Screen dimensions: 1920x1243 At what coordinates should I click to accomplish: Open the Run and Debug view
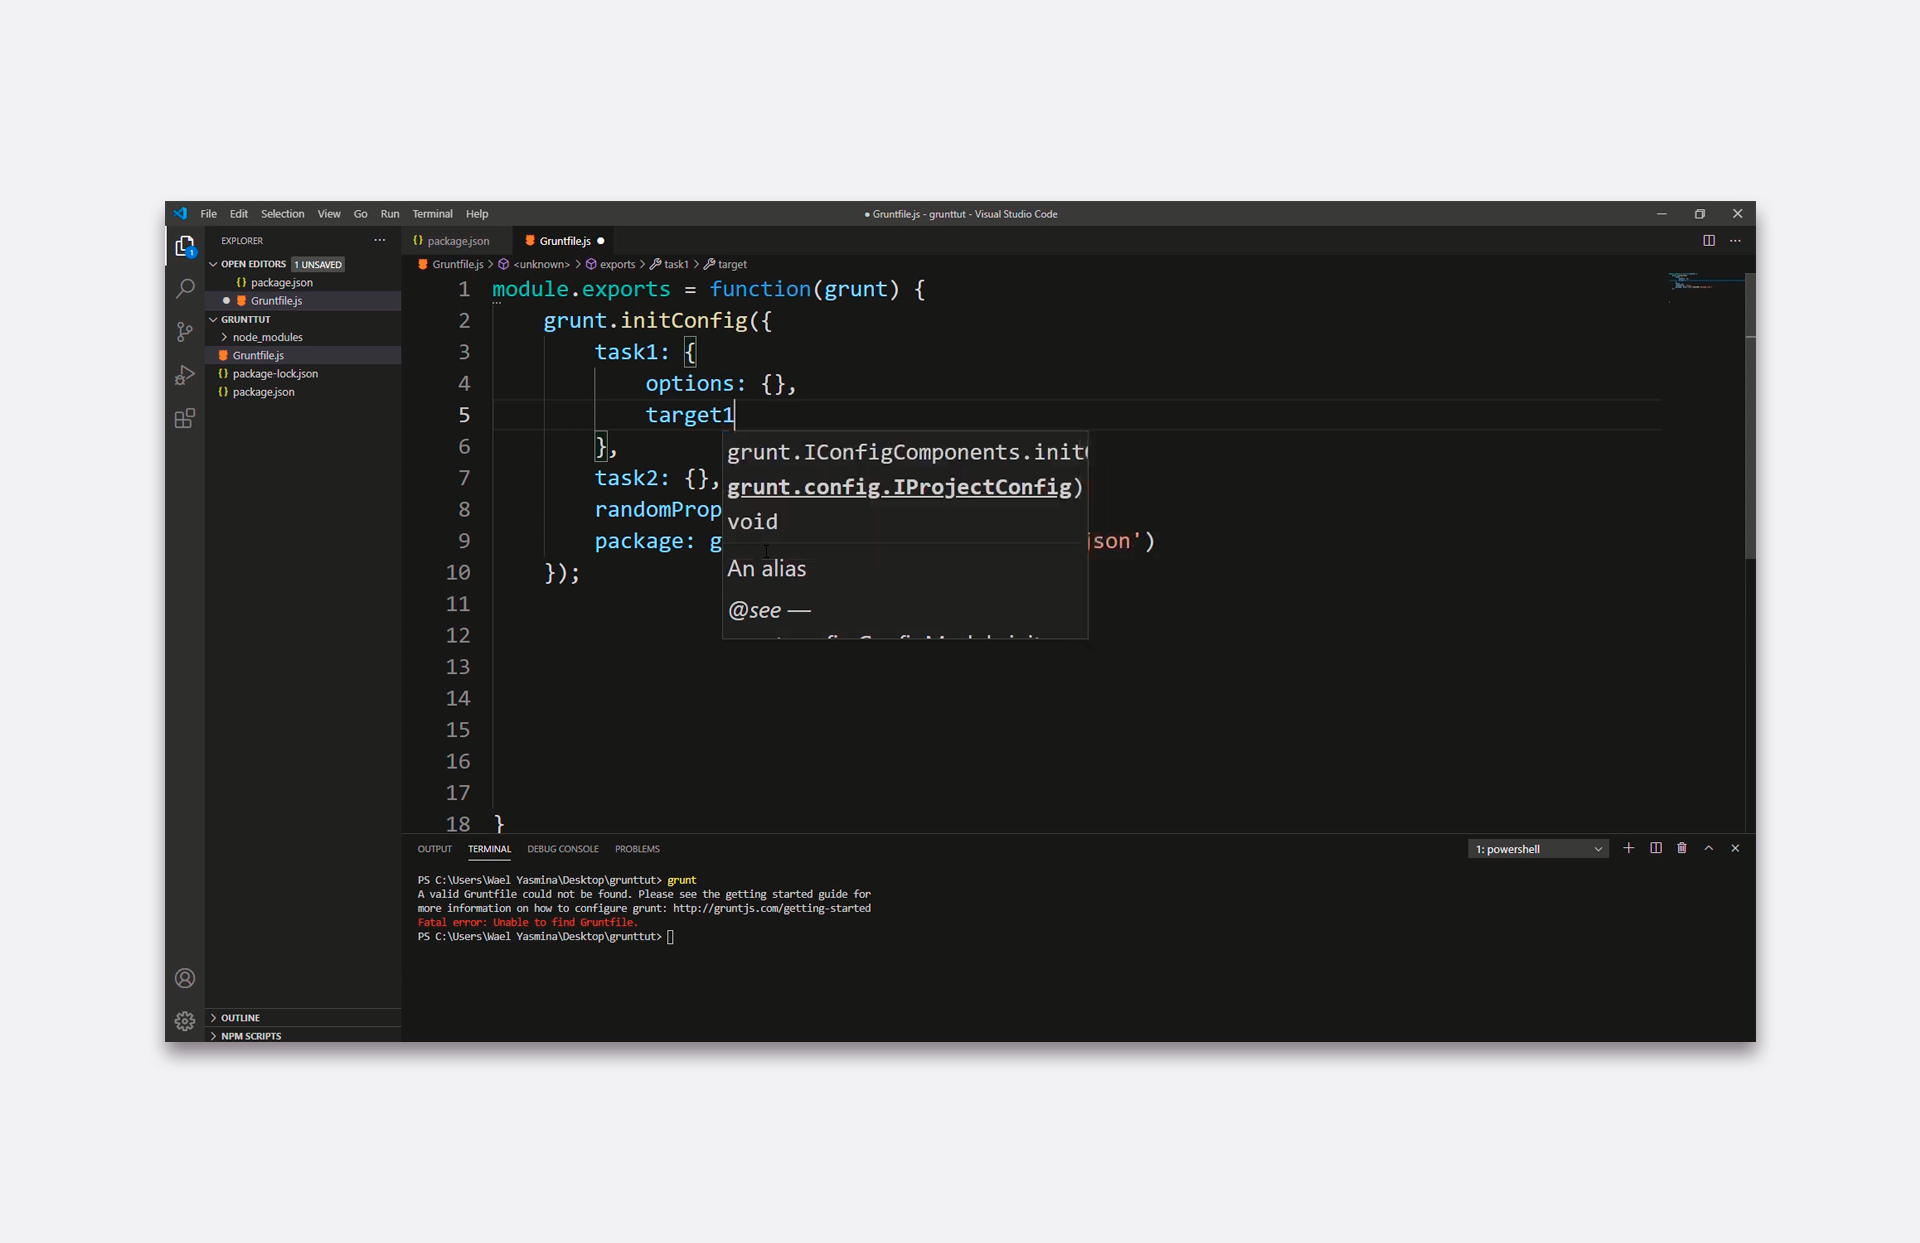click(x=185, y=376)
